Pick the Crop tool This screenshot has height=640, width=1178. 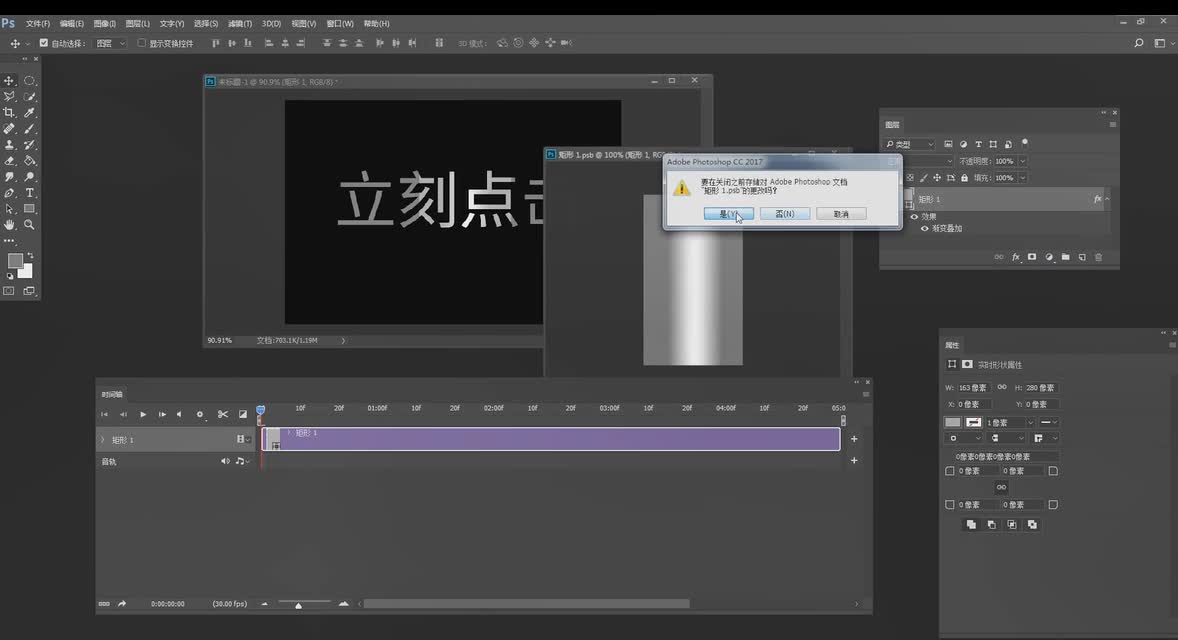pos(10,113)
